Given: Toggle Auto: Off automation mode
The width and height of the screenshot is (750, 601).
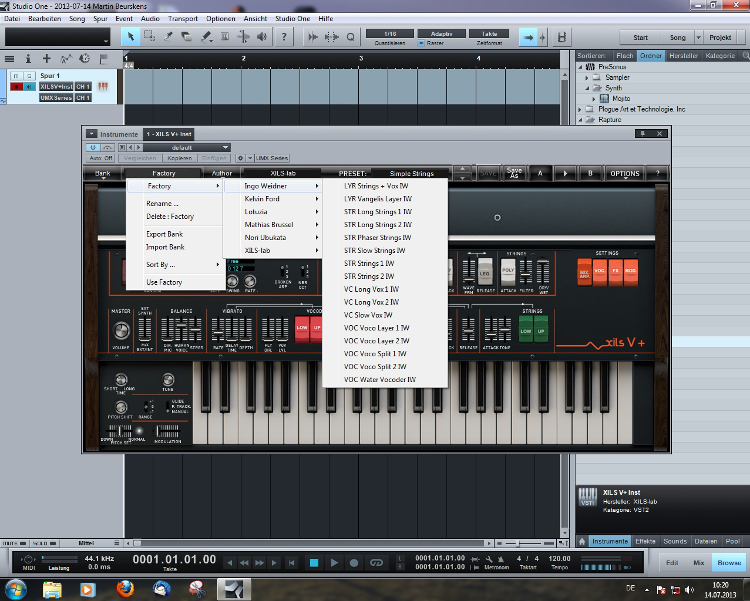Looking at the screenshot, I should 100,158.
